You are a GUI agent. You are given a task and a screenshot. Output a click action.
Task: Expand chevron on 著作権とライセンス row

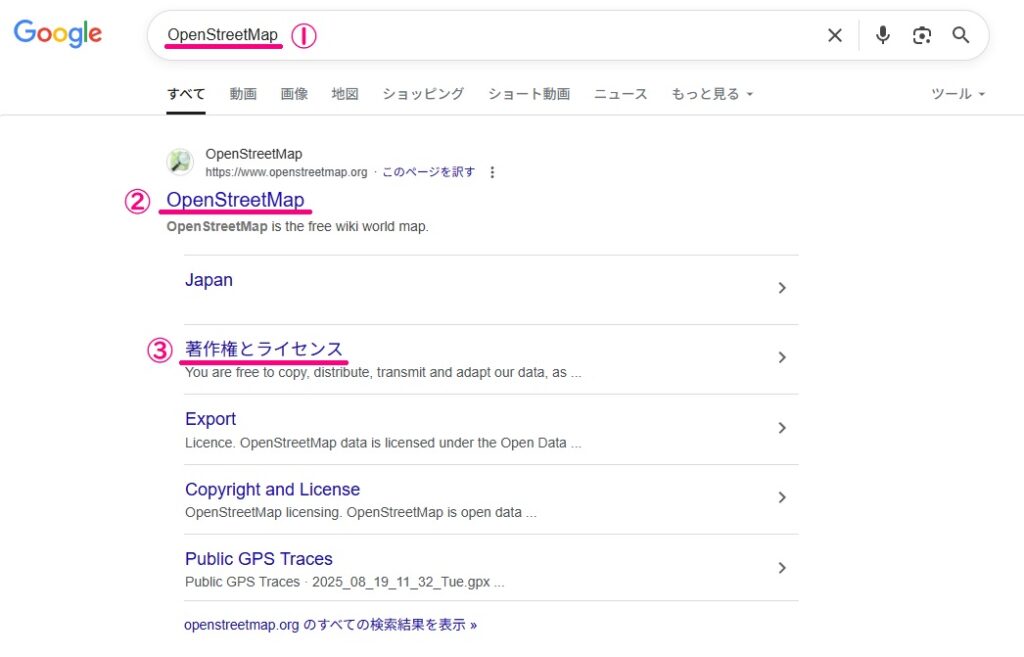[x=782, y=357]
